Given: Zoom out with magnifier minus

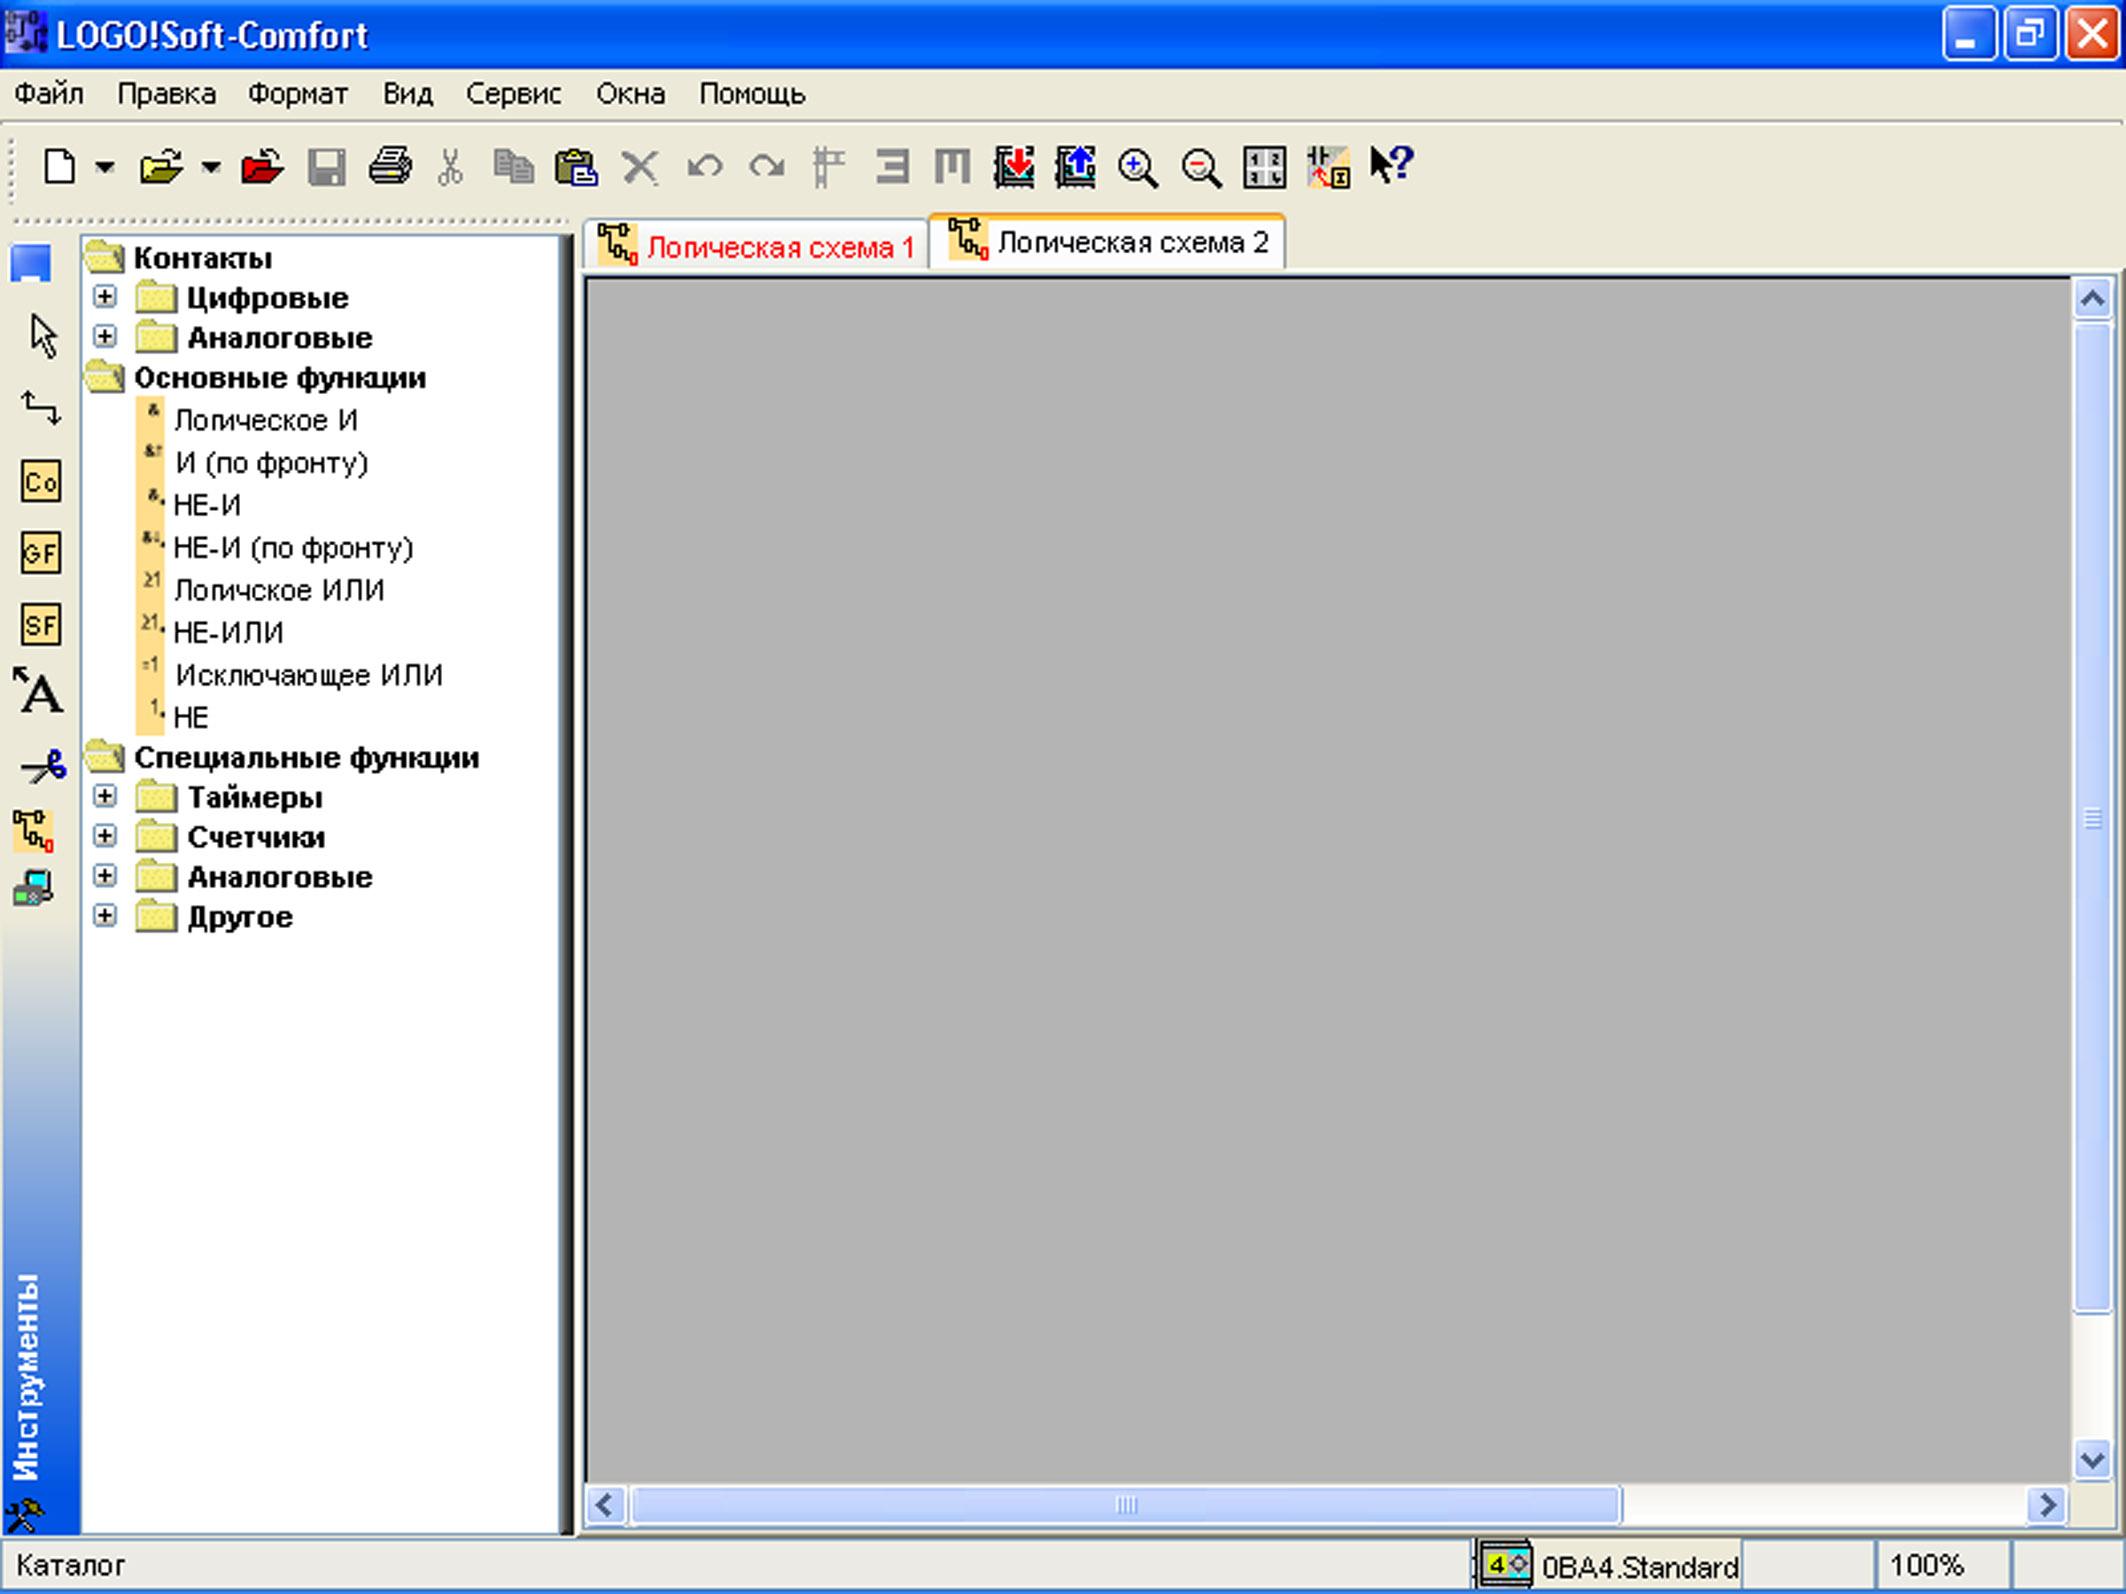Looking at the screenshot, I should click(1201, 168).
